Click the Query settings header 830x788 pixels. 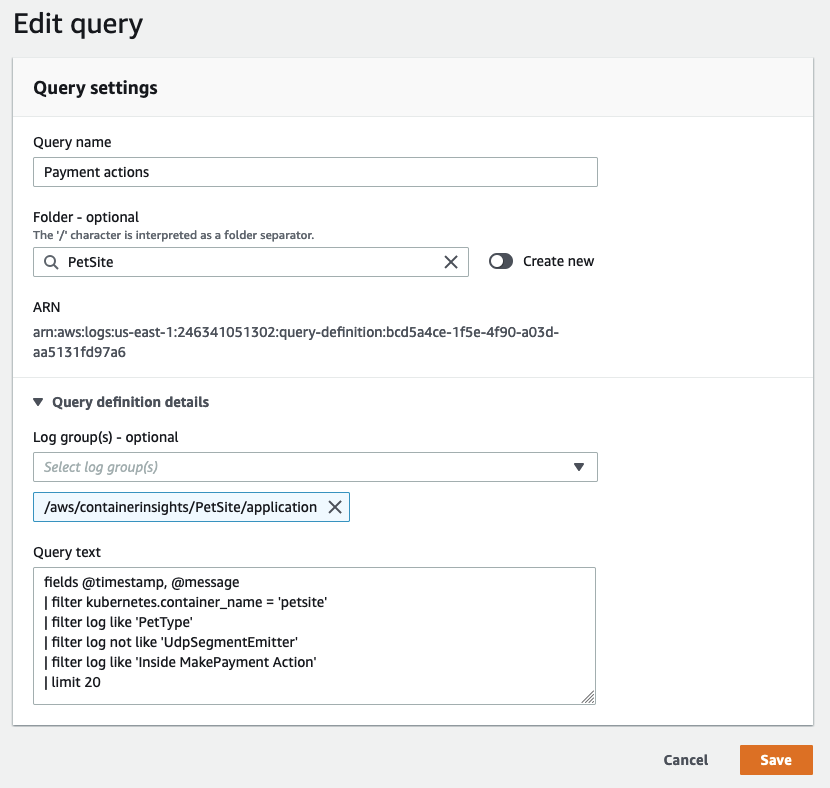95,88
